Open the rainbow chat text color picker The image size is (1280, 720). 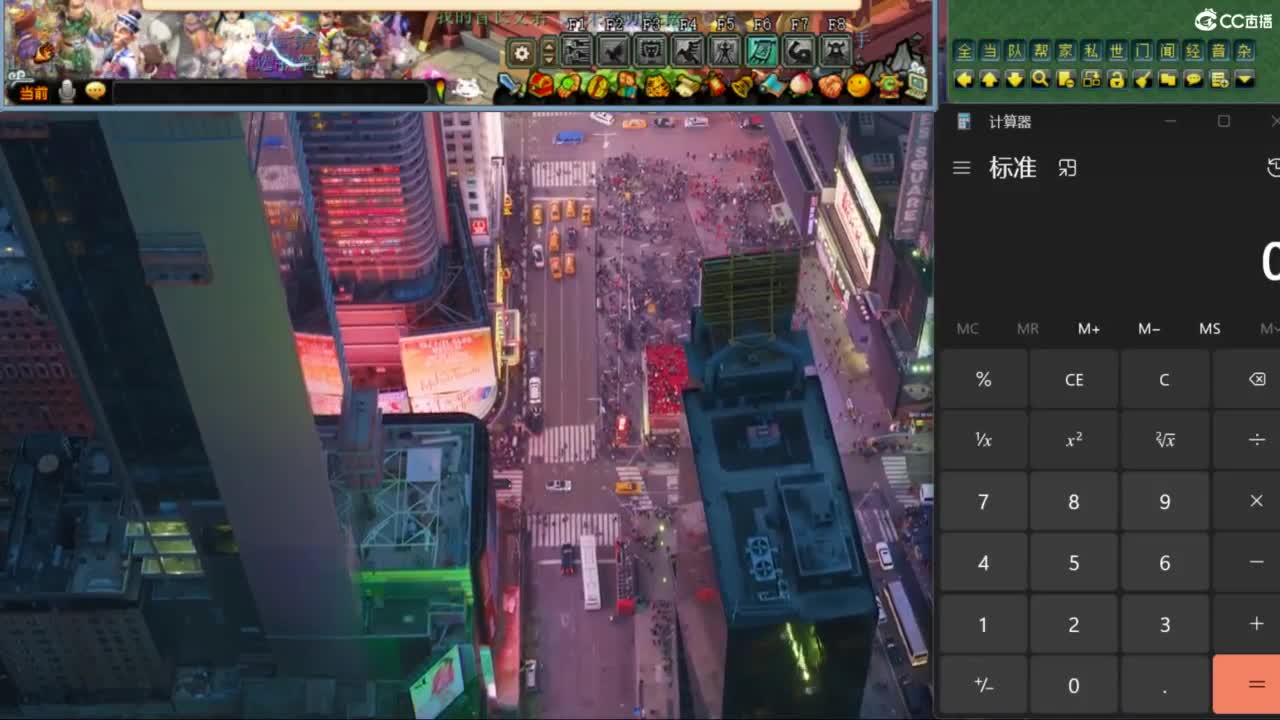pyautogui.click(x=440, y=92)
